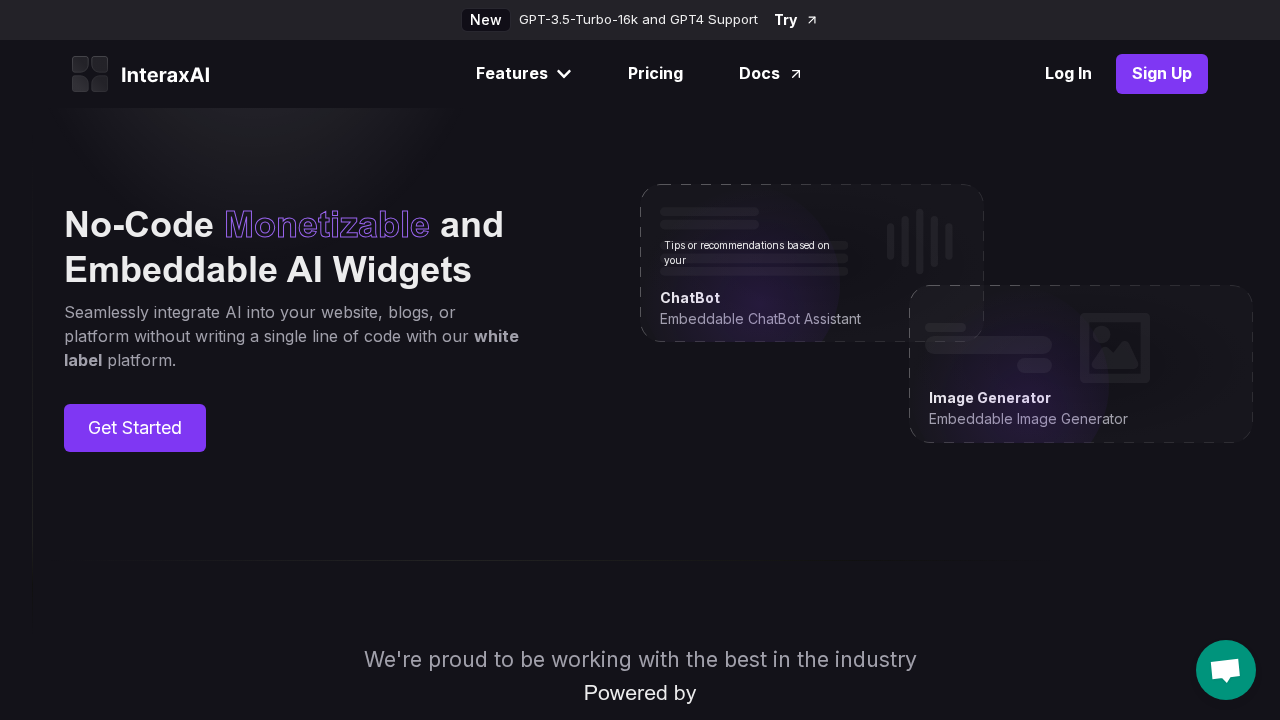
Task: Open the chat support bubble
Action: (x=1225, y=669)
